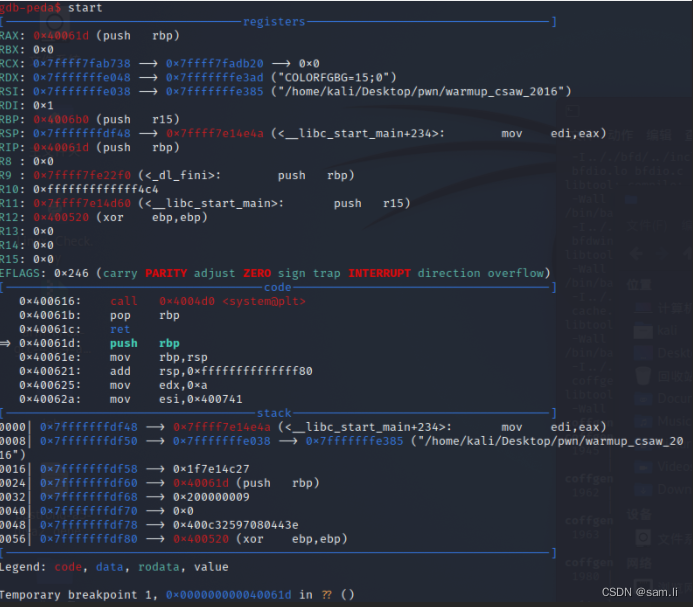Select the overflow flag in EFLAGS
Viewport: 693px width, 607px height.
pos(515,273)
